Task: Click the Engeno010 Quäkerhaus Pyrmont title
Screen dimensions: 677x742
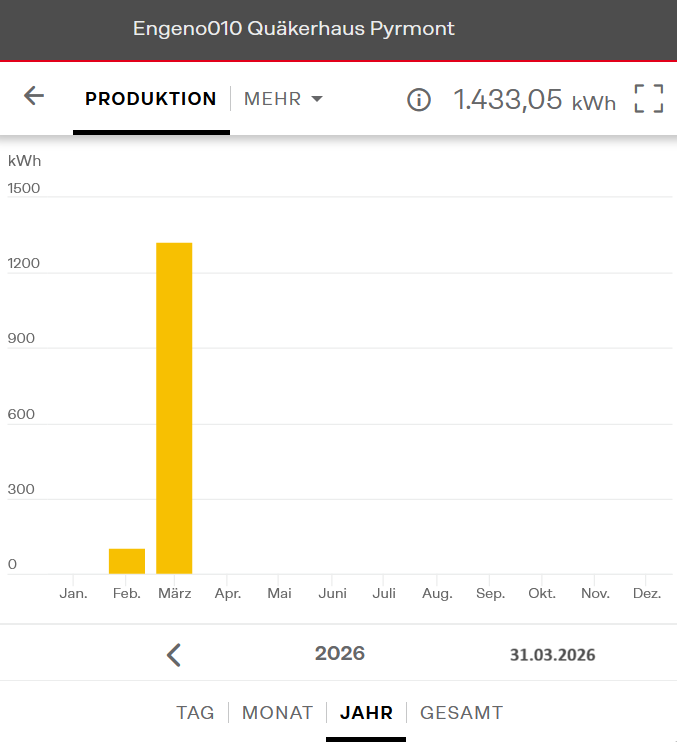Action: (294, 28)
